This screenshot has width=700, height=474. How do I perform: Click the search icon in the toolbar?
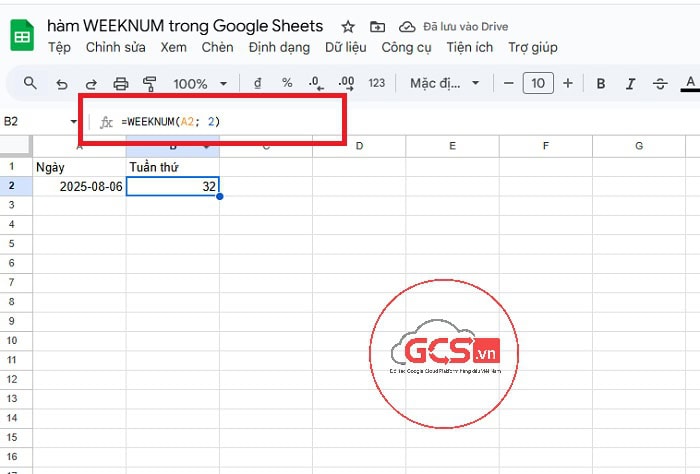click(30, 84)
